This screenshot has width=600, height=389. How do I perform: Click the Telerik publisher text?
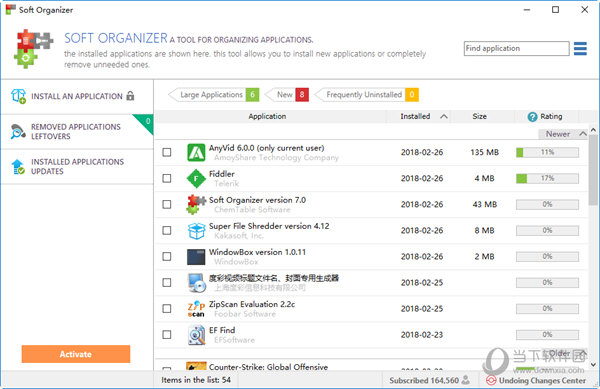(227, 184)
